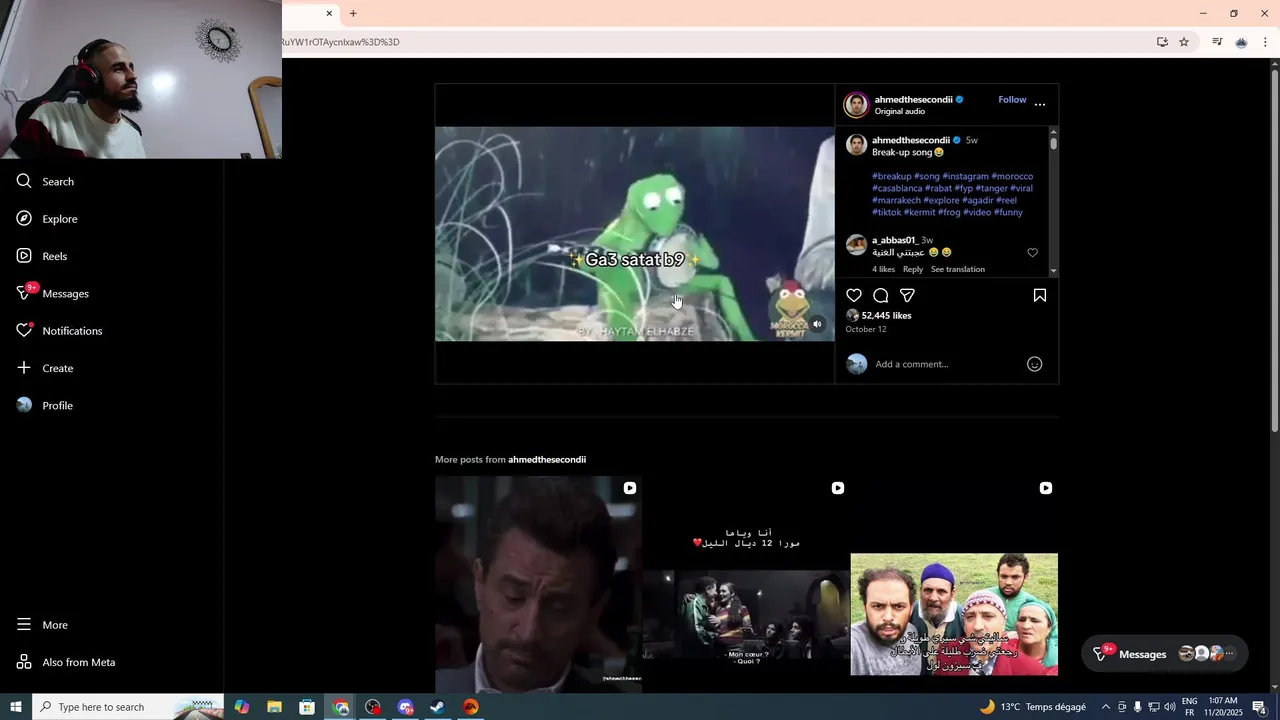Mute or unmute the reel audio
This screenshot has width=1280, height=720.
tap(817, 324)
